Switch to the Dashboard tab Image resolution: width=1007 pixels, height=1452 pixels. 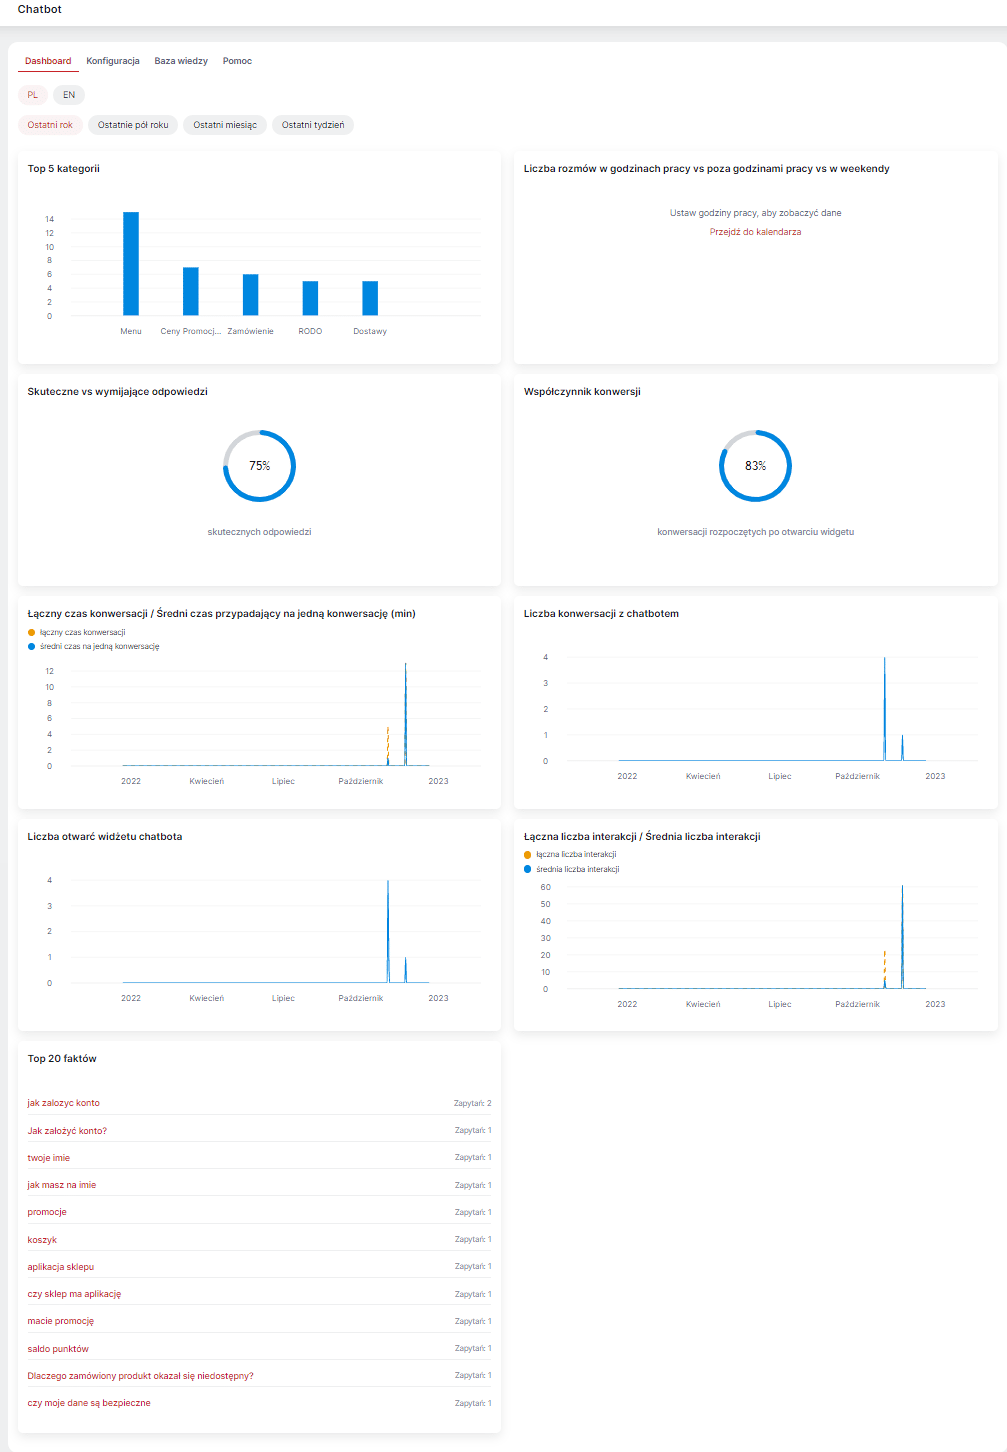(x=48, y=61)
